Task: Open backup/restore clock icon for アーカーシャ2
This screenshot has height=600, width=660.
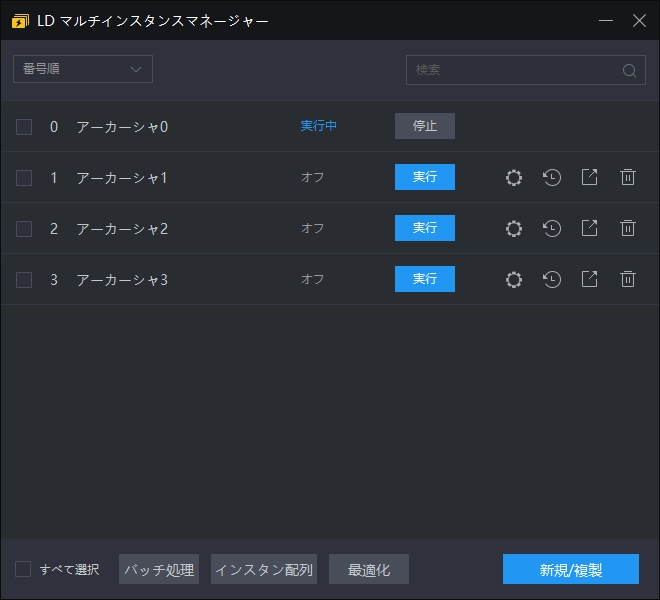Action: 552,229
